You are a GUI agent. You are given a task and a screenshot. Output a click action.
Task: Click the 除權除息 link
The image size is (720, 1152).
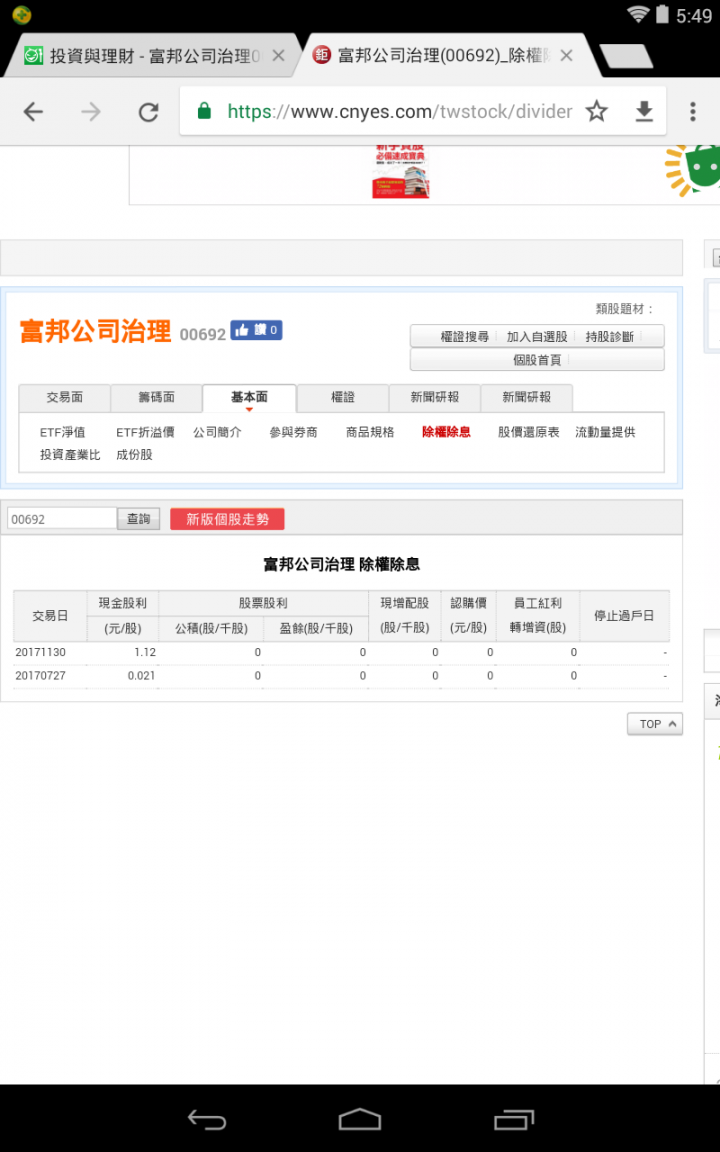(447, 432)
